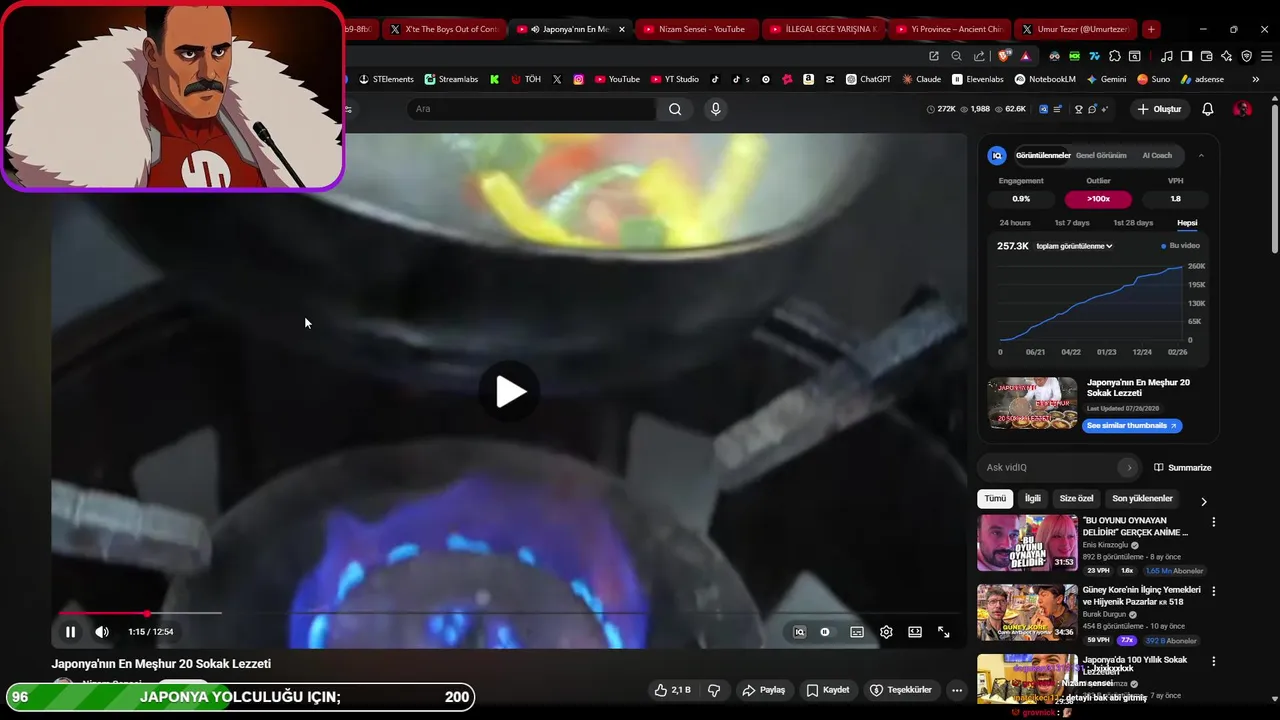Image resolution: width=1280 pixels, height=720 pixels.
Task: Click the >100x Outlier badge
Action: tap(1098, 199)
